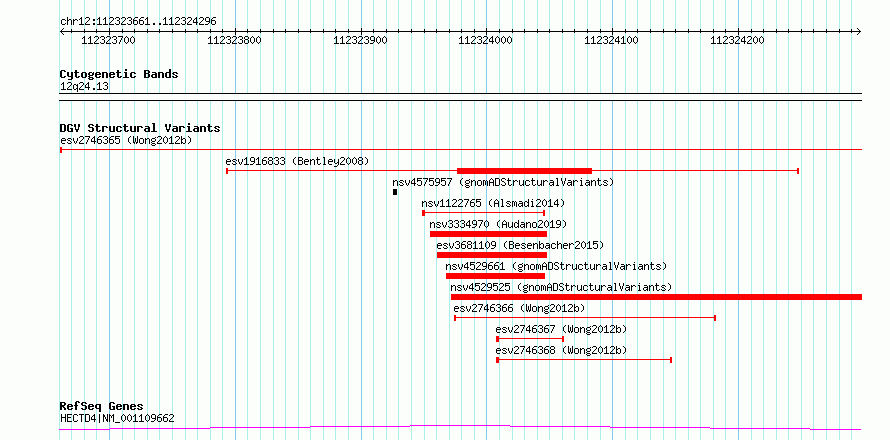Select the esv2746368 red interval line
Image resolution: width=890 pixels, height=440 pixels.
click(584, 360)
